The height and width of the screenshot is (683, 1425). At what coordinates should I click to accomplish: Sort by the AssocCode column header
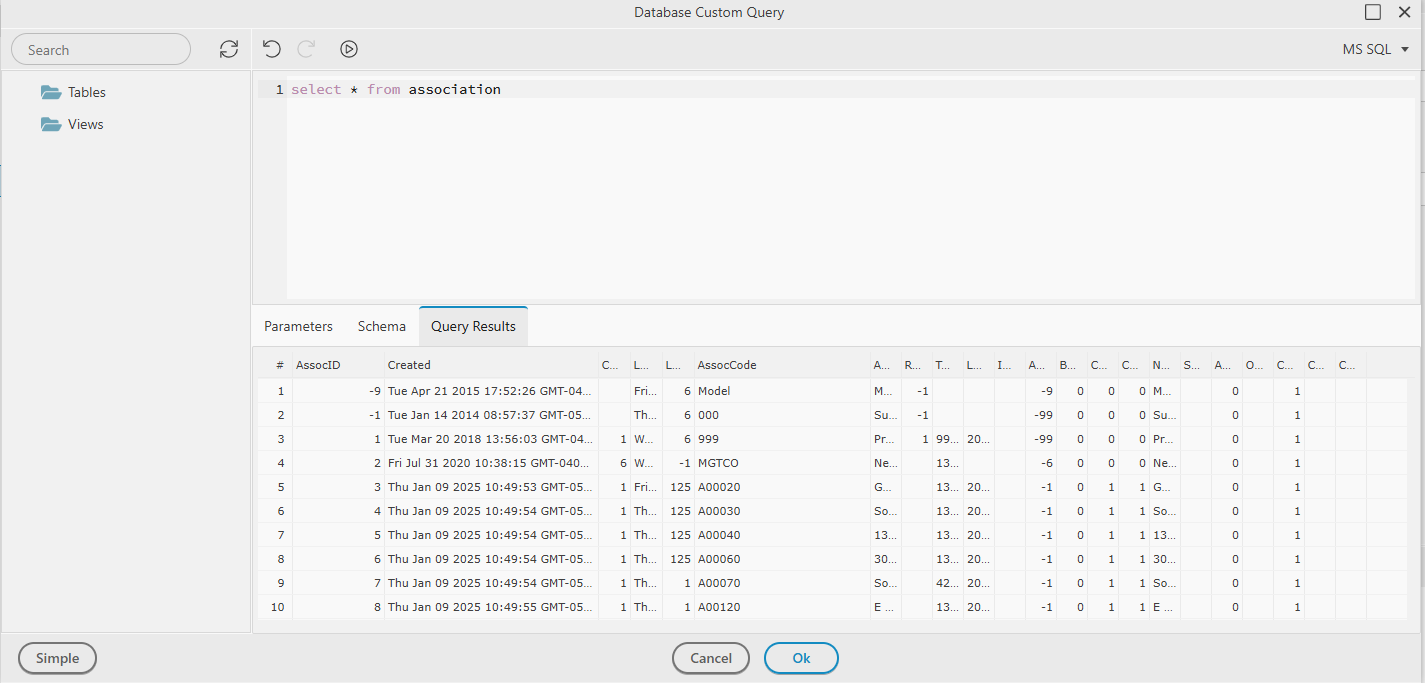point(782,365)
